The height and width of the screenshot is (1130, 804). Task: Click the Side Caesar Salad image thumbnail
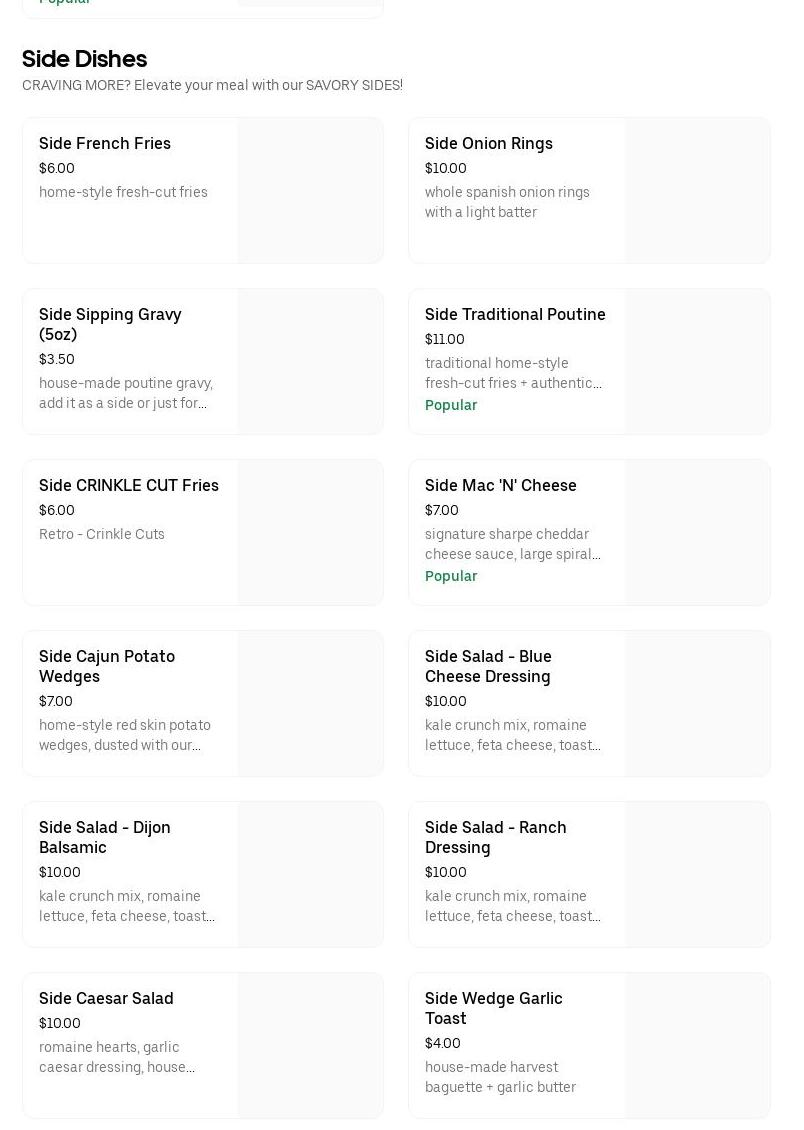click(310, 1045)
